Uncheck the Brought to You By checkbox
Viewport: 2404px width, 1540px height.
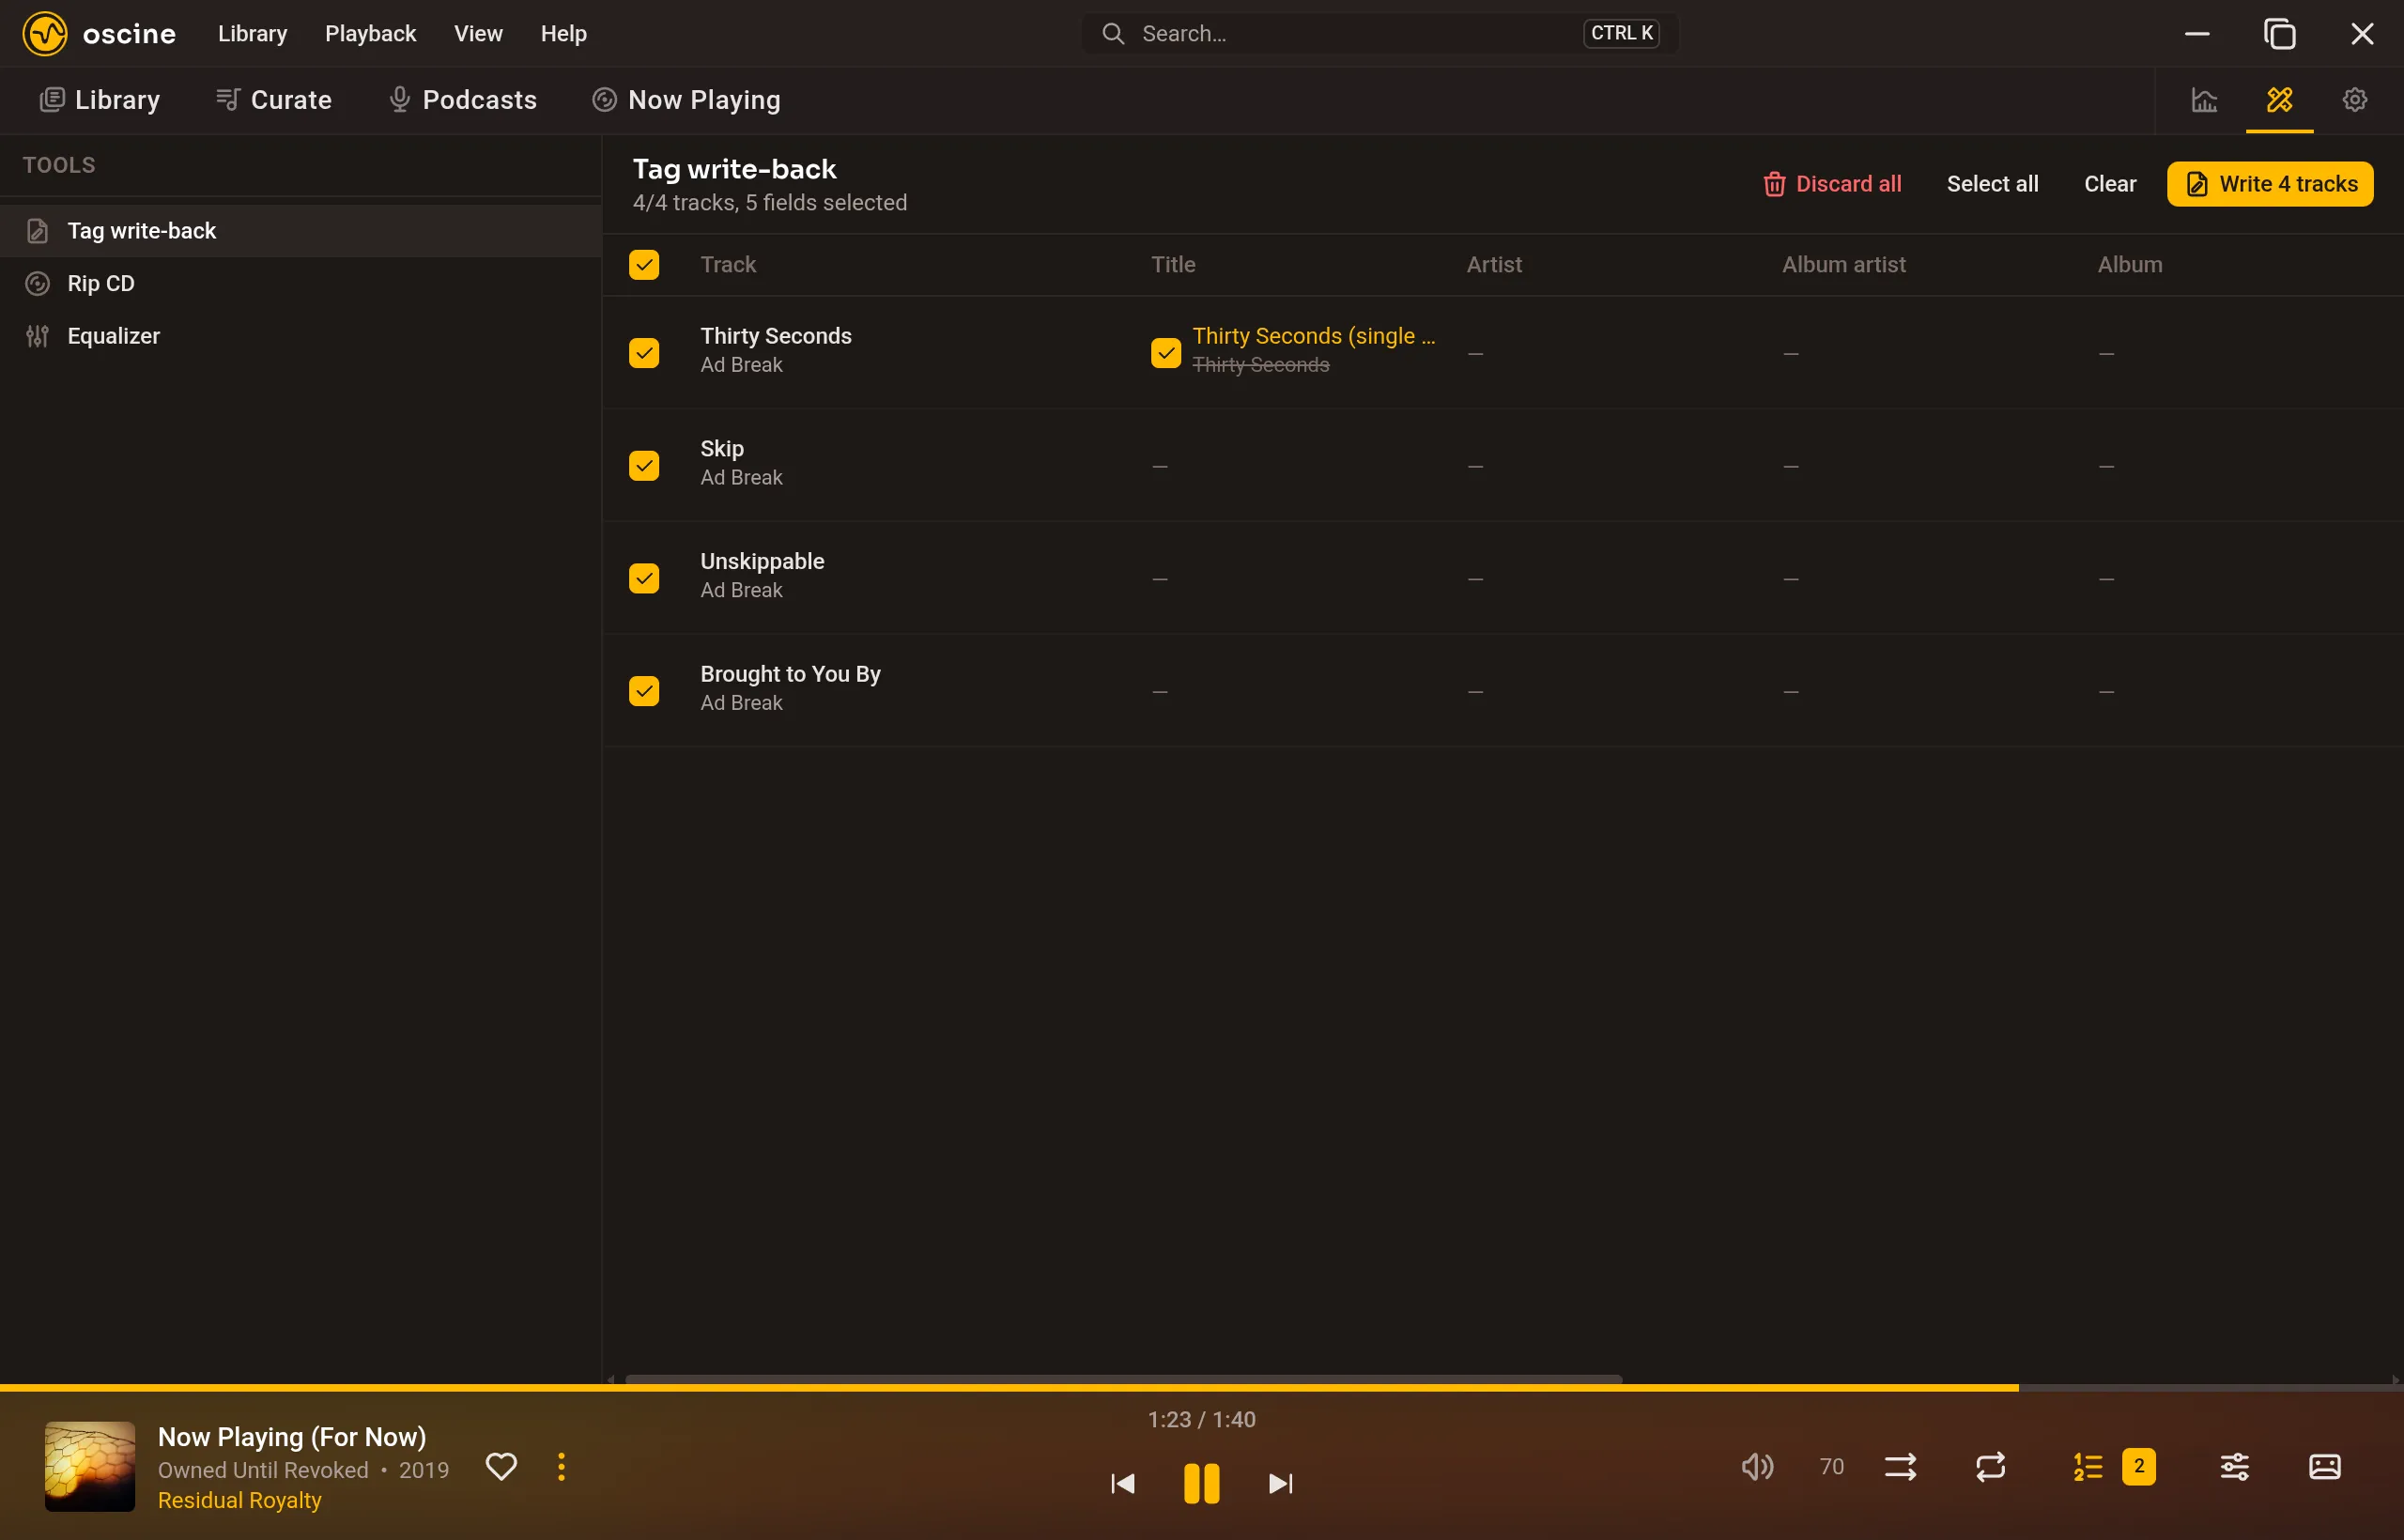(644, 691)
